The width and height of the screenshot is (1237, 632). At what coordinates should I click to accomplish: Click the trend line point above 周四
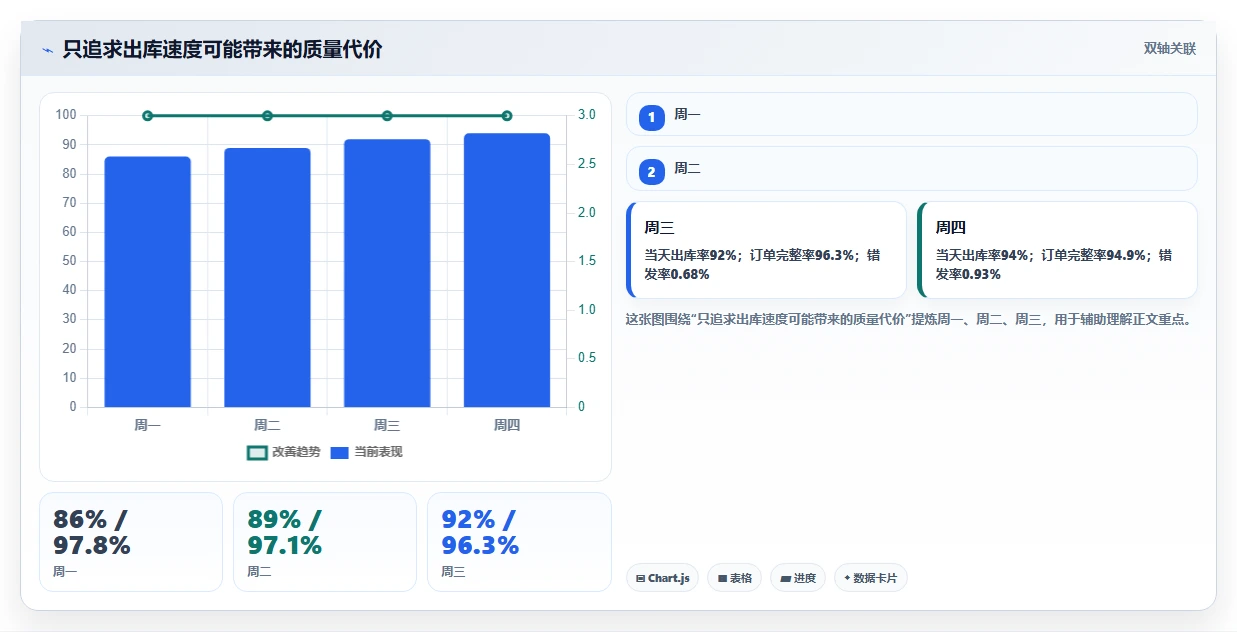tap(507, 116)
